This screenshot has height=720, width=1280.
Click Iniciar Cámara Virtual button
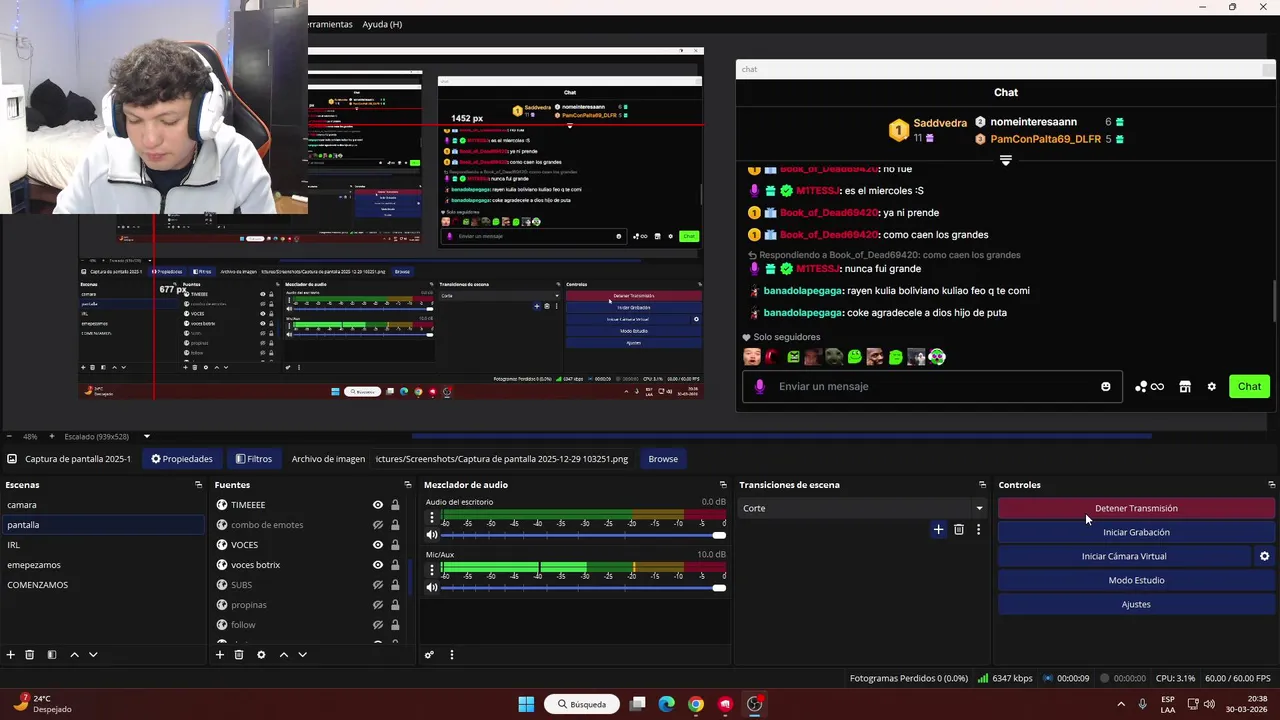(1124, 556)
